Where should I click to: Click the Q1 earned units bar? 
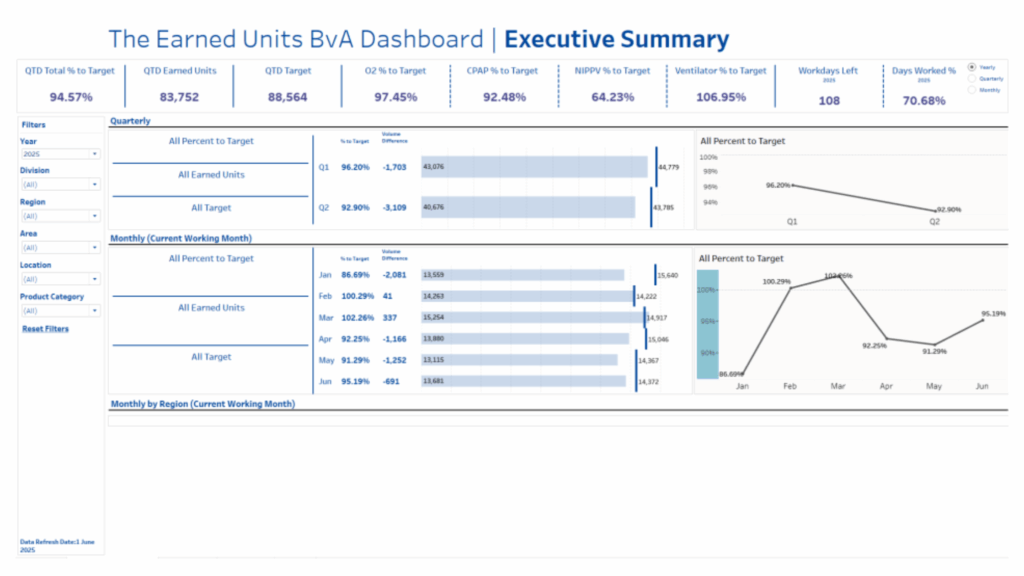coord(535,167)
